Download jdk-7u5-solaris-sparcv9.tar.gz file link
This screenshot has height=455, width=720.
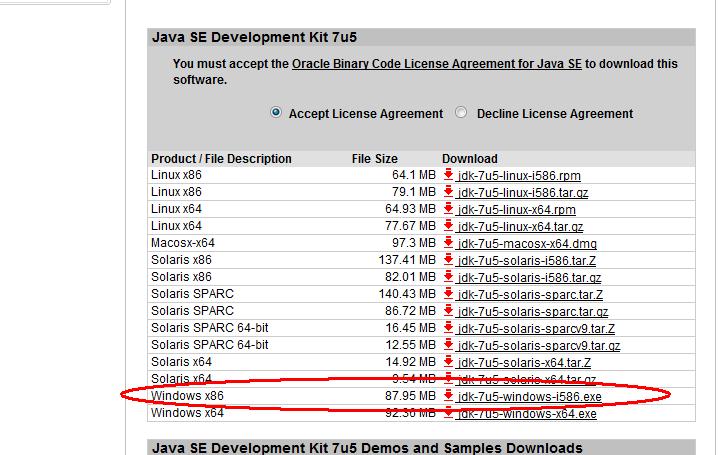tap(539, 345)
